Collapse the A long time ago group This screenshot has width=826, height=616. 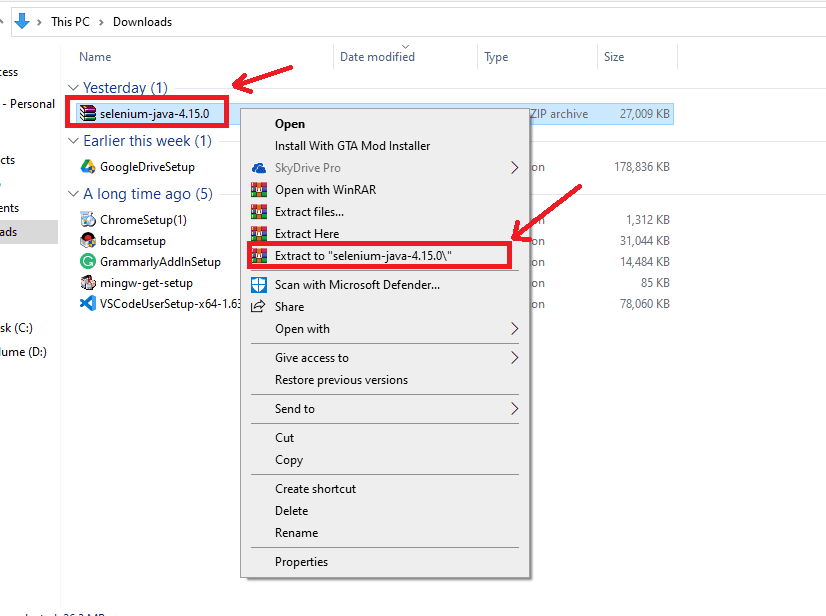coord(73,194)
